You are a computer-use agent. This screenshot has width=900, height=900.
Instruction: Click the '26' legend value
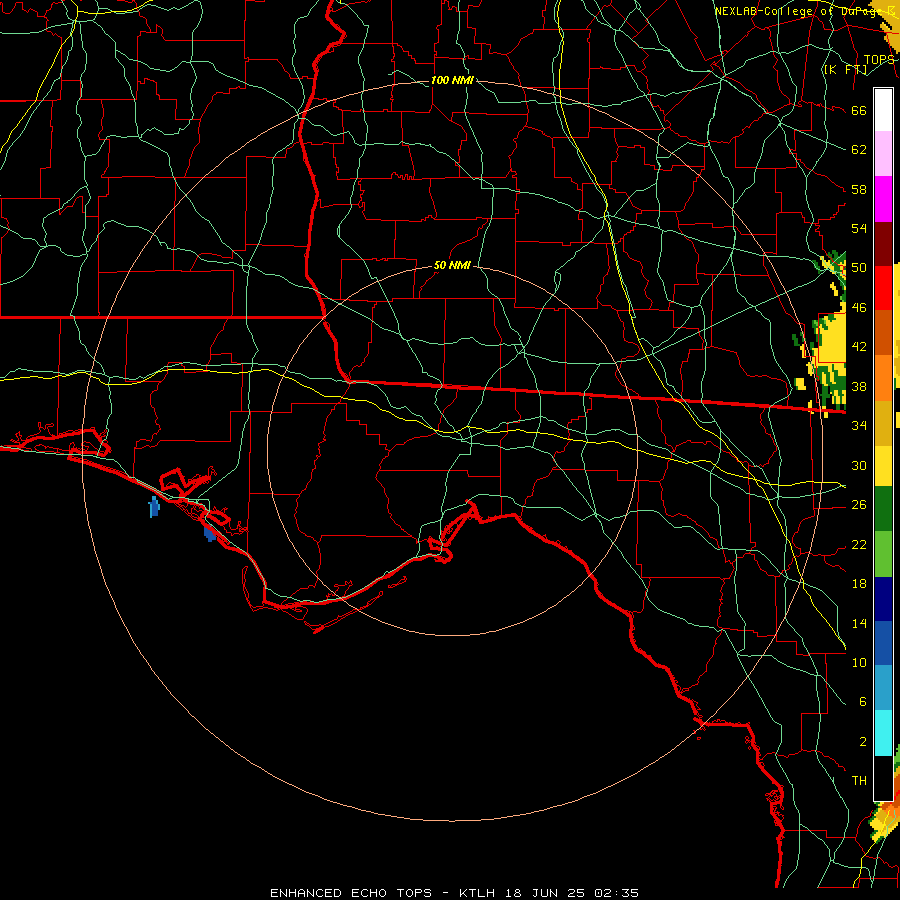[x=859, y=505]
